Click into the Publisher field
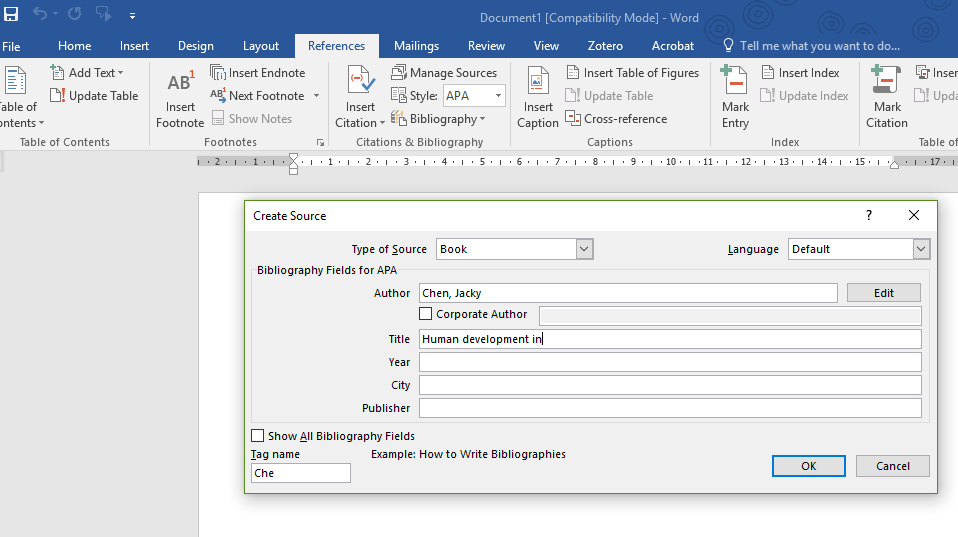Screen dimensions: 958x537 [669, 408]
